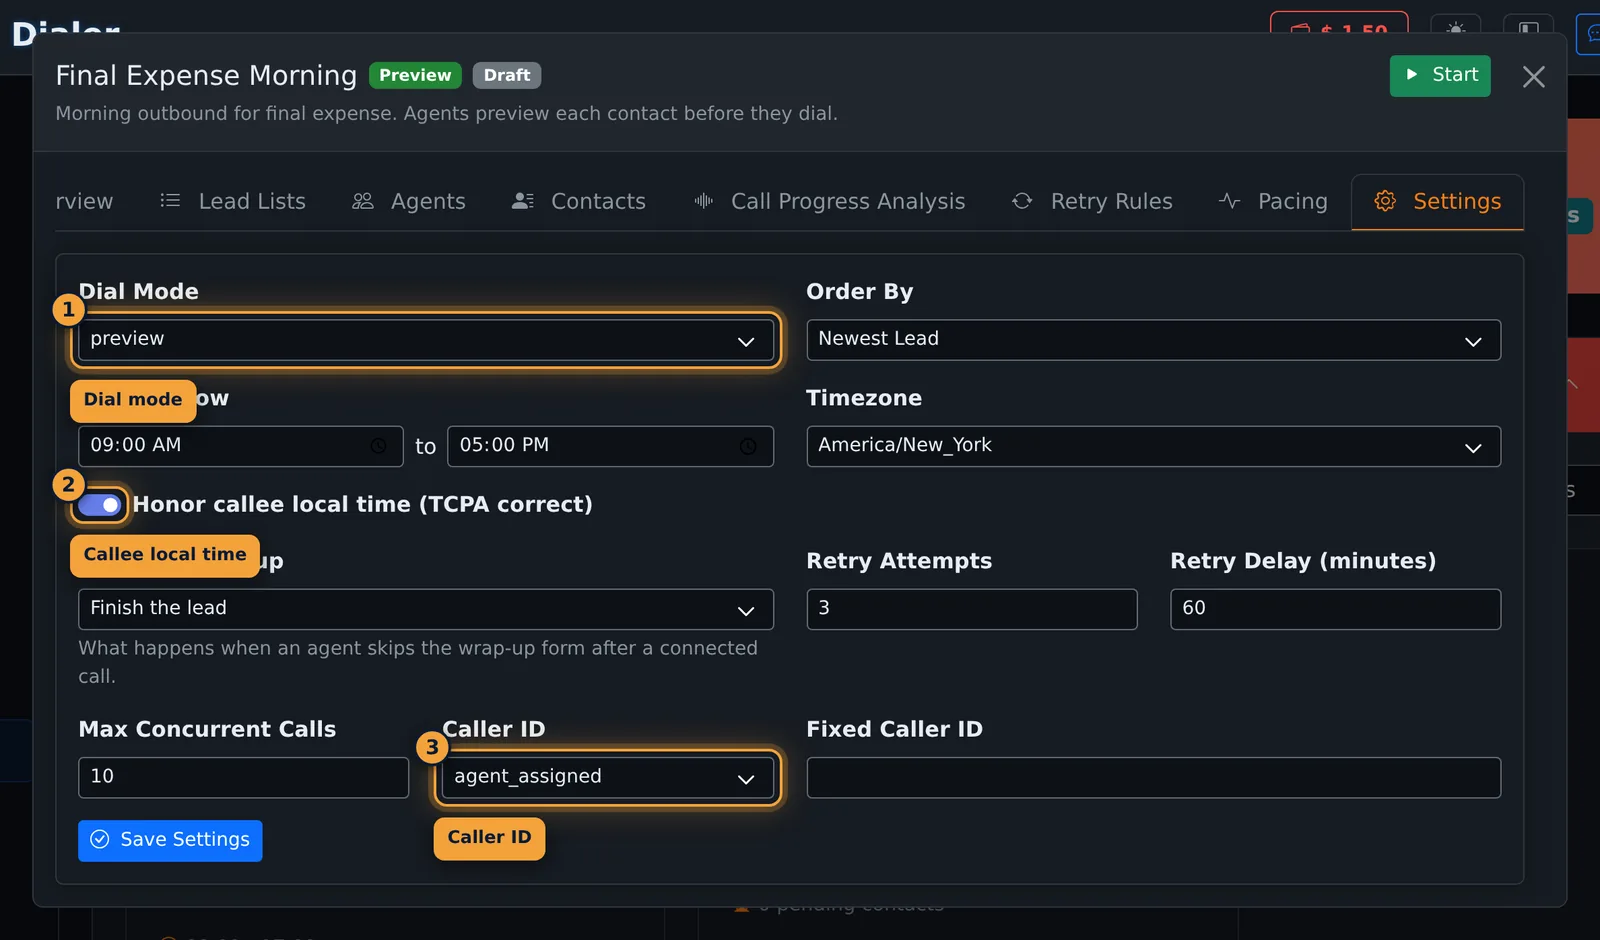Close the Final Expense Morning dialog

tap(1533, 76)
